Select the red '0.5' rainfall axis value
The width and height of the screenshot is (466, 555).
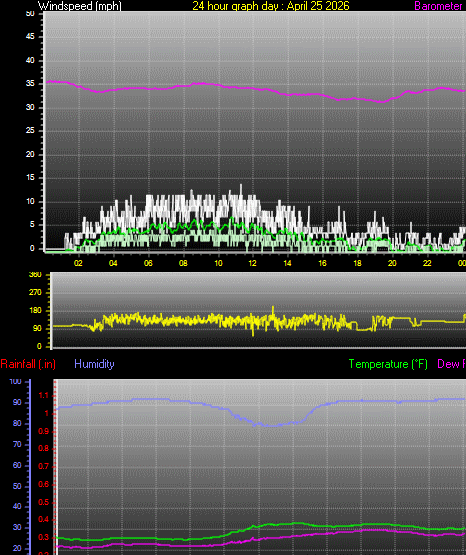[44, 502]
